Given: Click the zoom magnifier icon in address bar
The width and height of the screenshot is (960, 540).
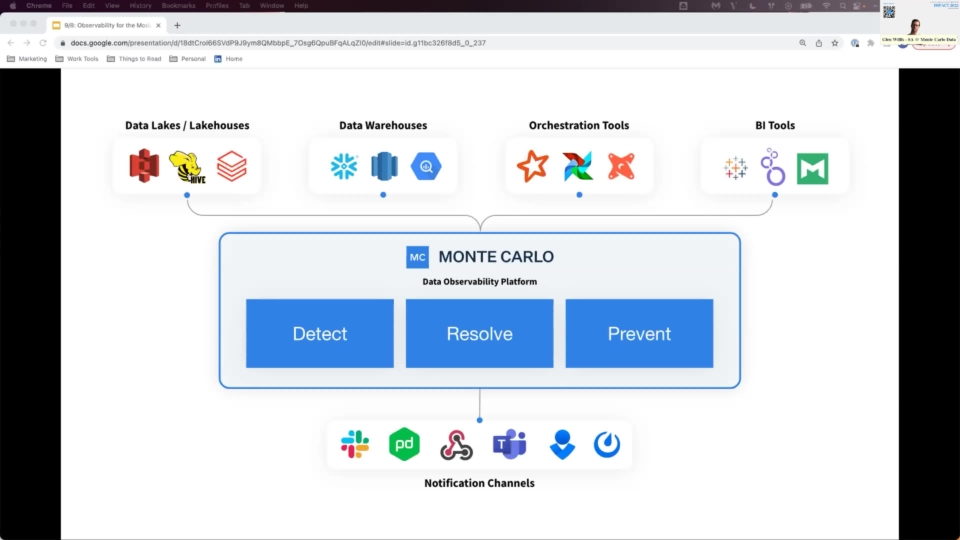Looking at the screenshot, I should click(x=803, y=43).
